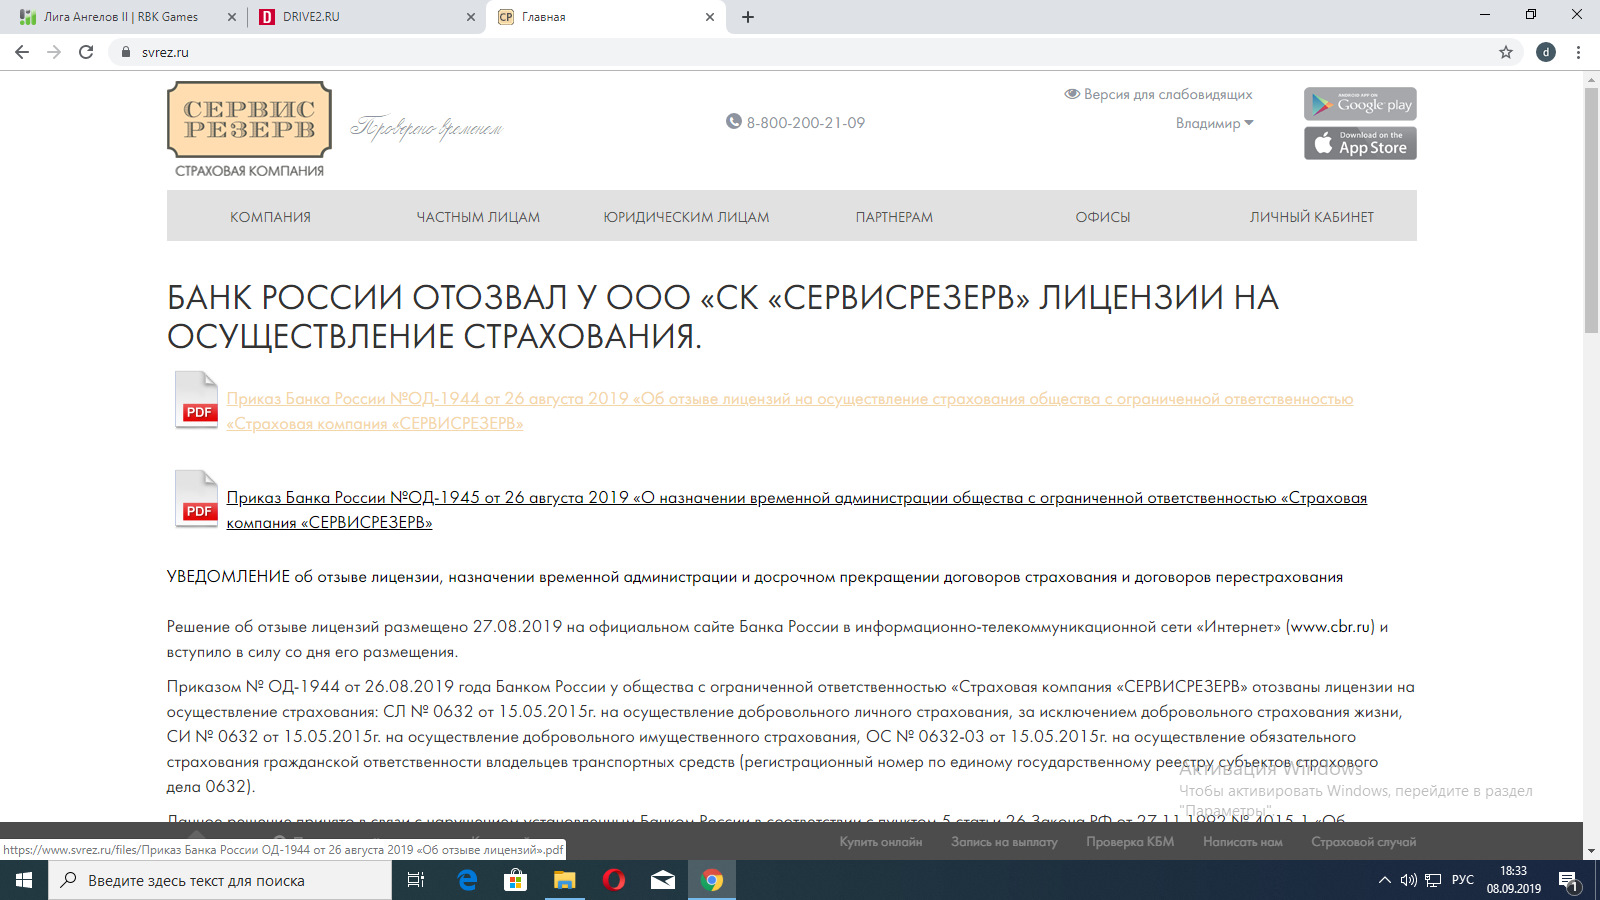Screen dimensions: 1600x900
Task: Click the Chrome icon on the taskbar
Action: pos(712,880)
